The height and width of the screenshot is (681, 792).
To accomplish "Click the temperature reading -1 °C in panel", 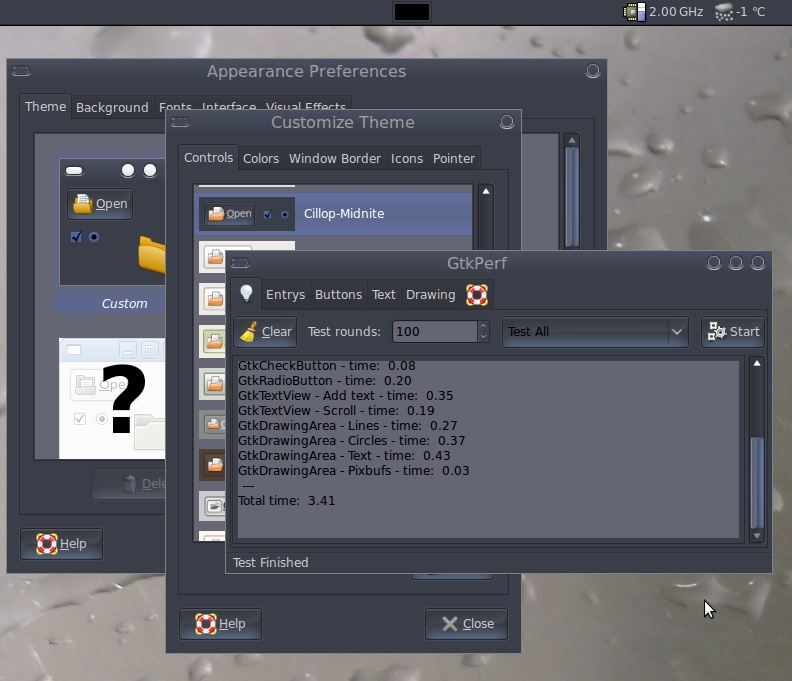I will 751,12.
